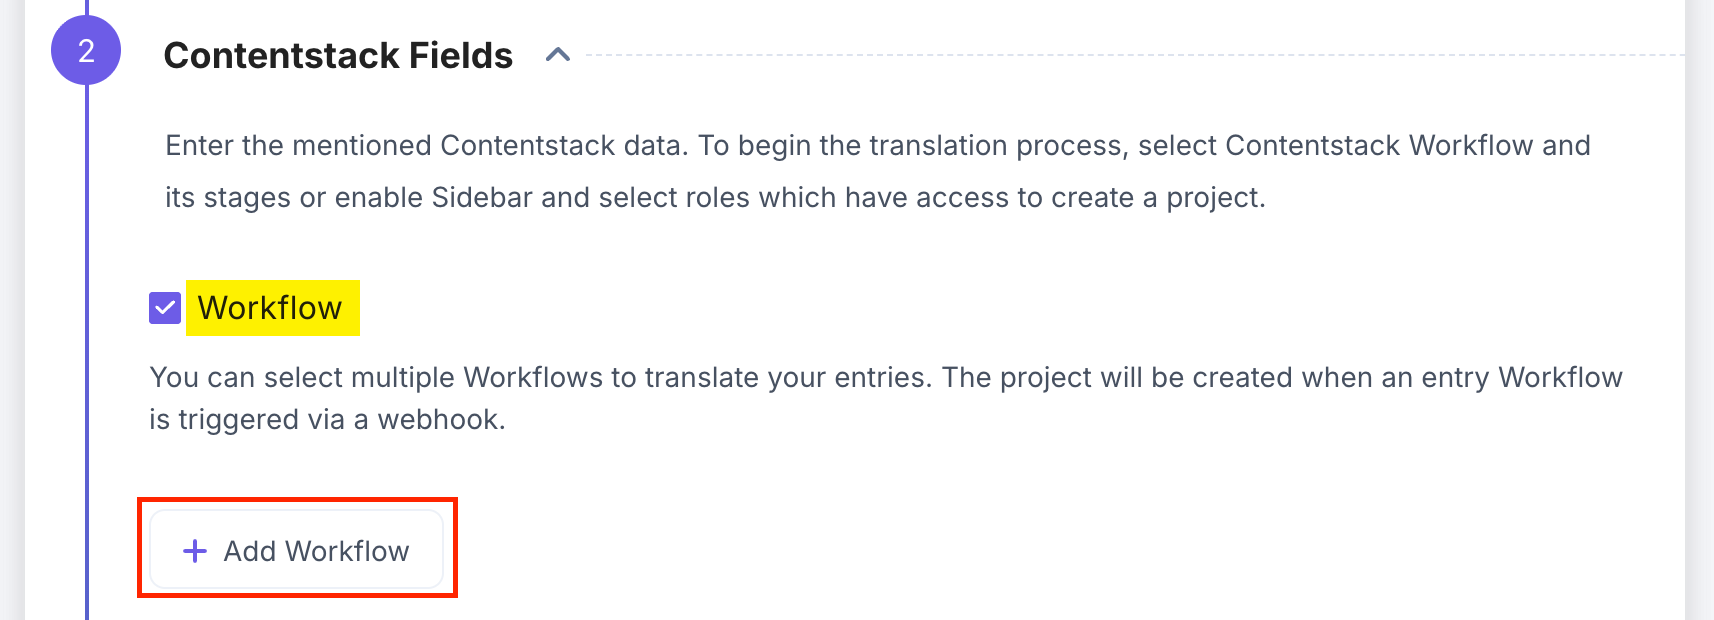Click the highlighted Workflow label
The height and width of the screenshot is (620, 1714).
pyautogui.click(x=269, y=308)
